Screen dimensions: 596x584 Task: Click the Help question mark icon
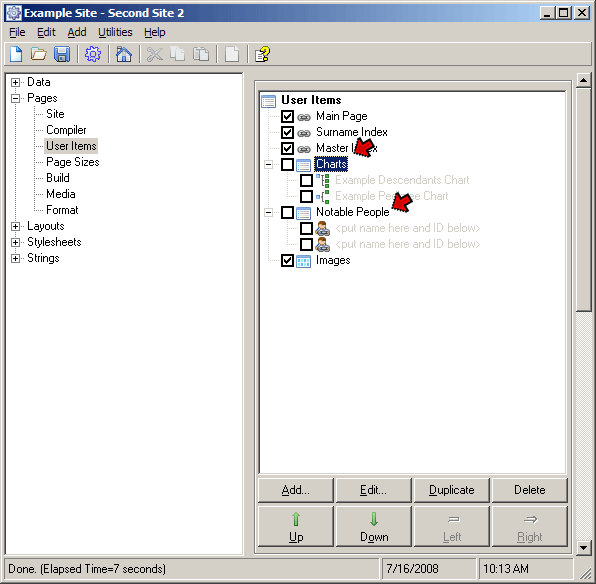(x=263, y=54)
